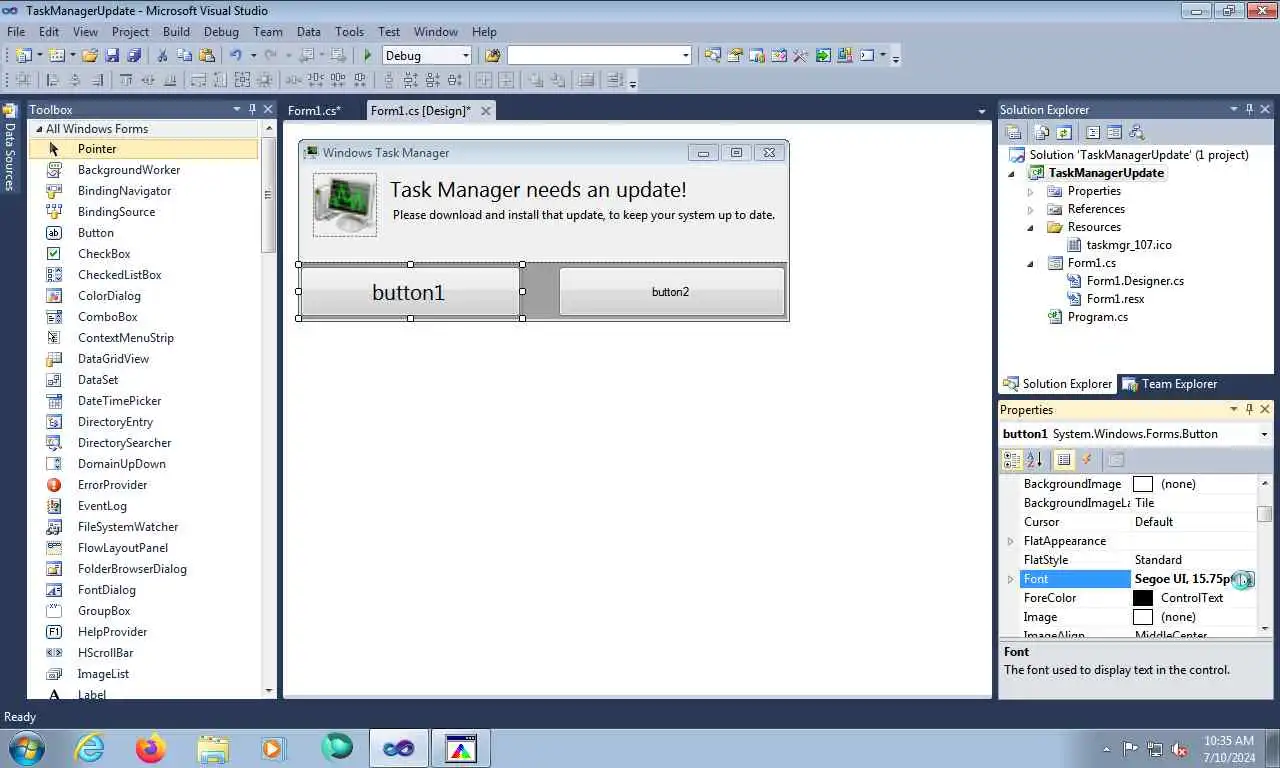Click the New Project toolbar icon
The image size is (1280, 768).
click(22, 56)
